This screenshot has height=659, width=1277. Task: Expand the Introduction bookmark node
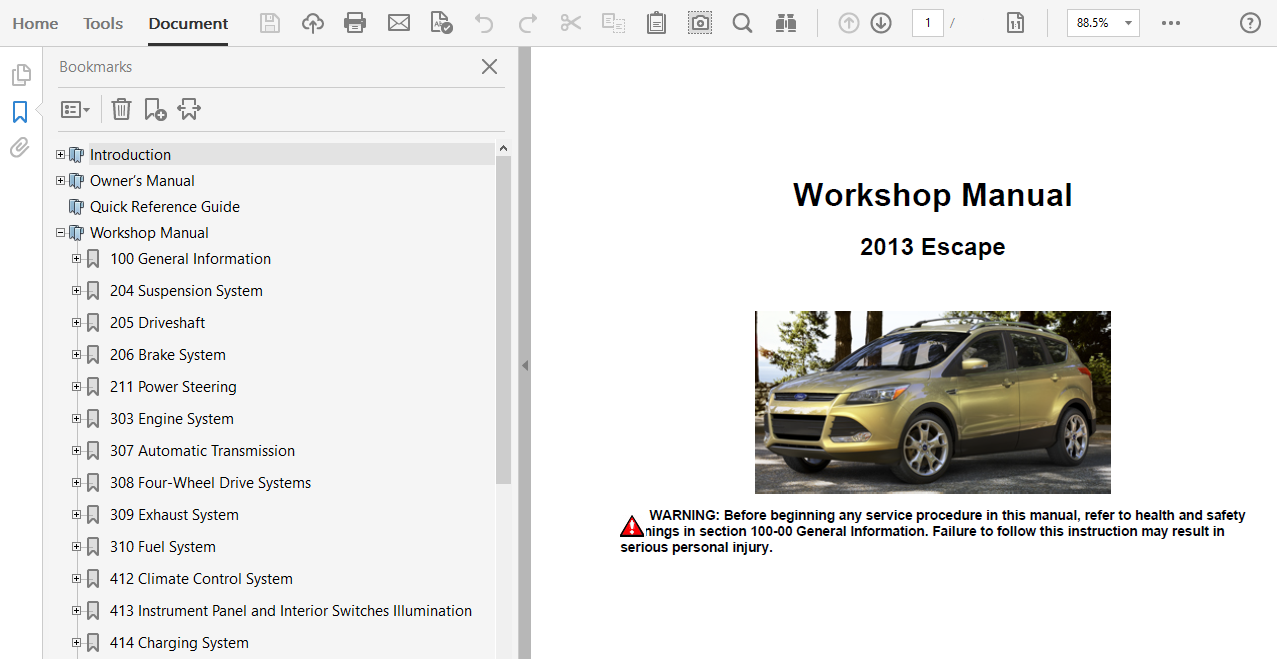tap(61, 155)
